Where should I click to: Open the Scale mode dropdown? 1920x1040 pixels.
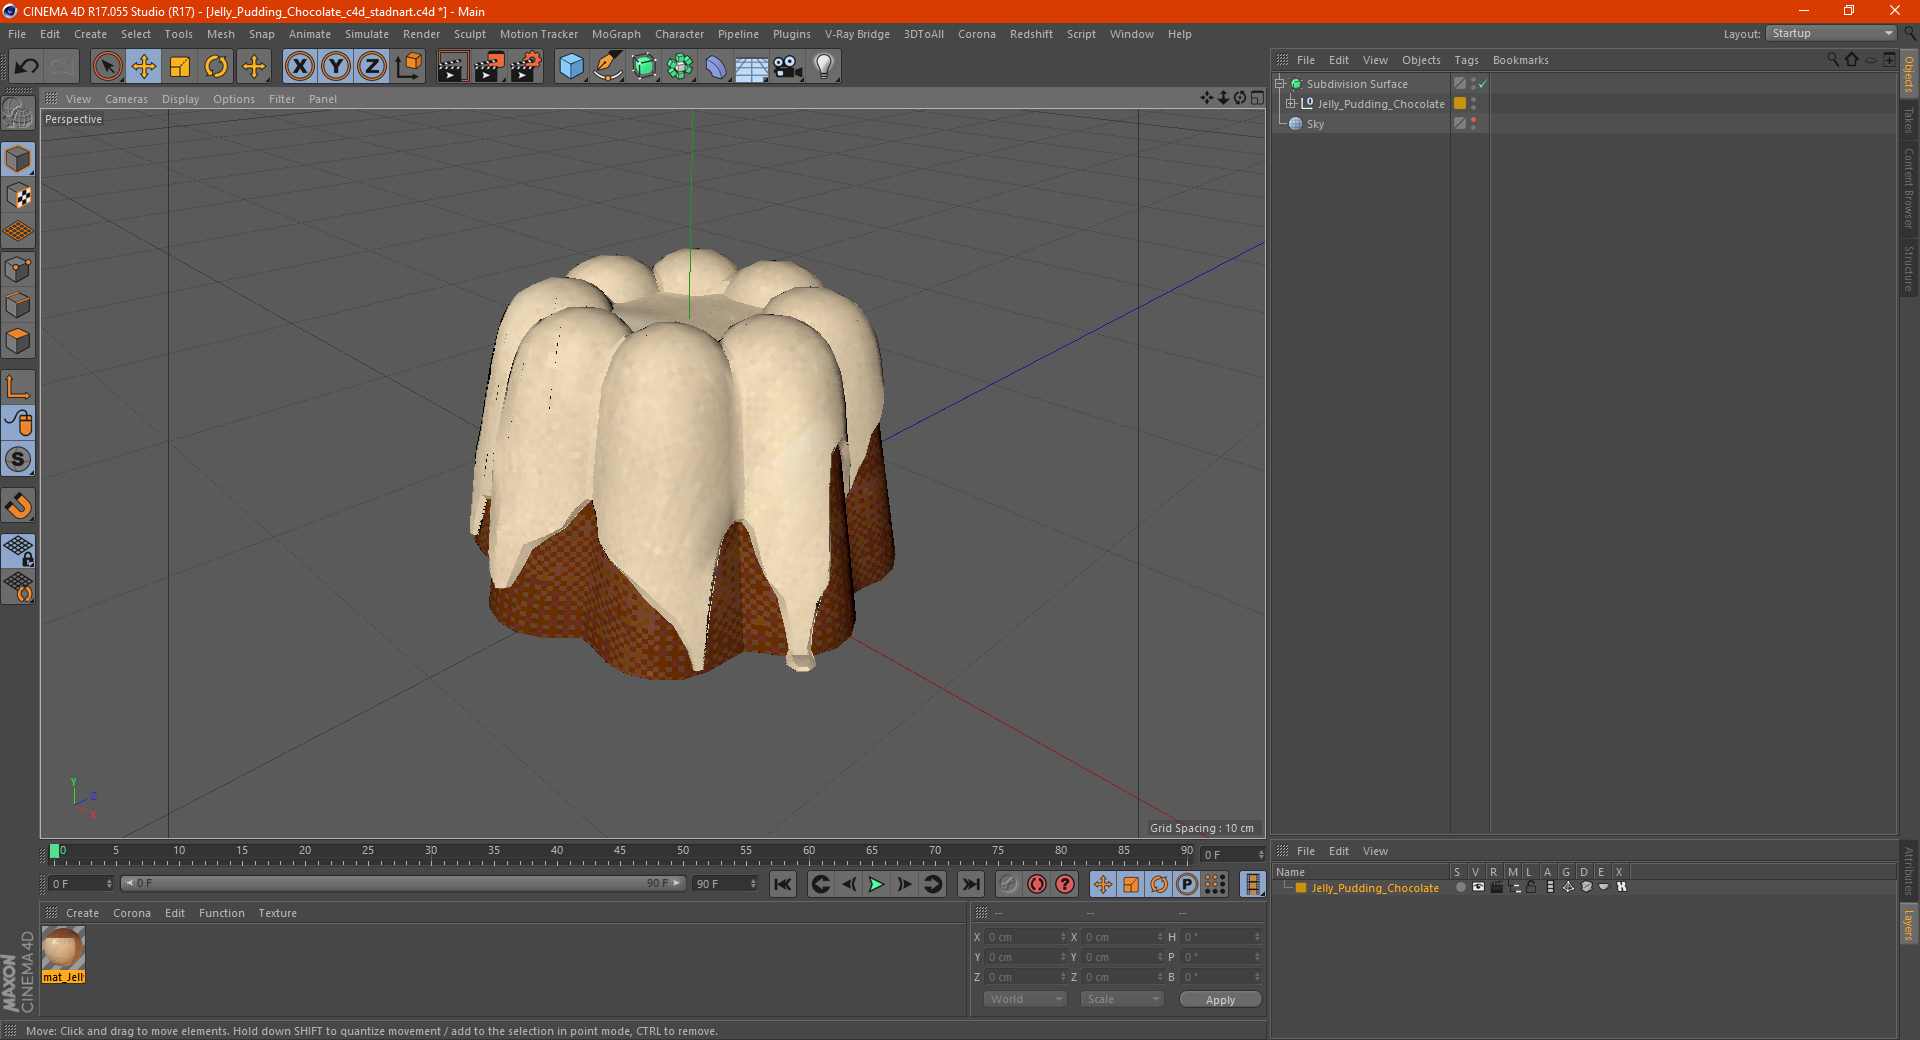(x=1122, y=999)
